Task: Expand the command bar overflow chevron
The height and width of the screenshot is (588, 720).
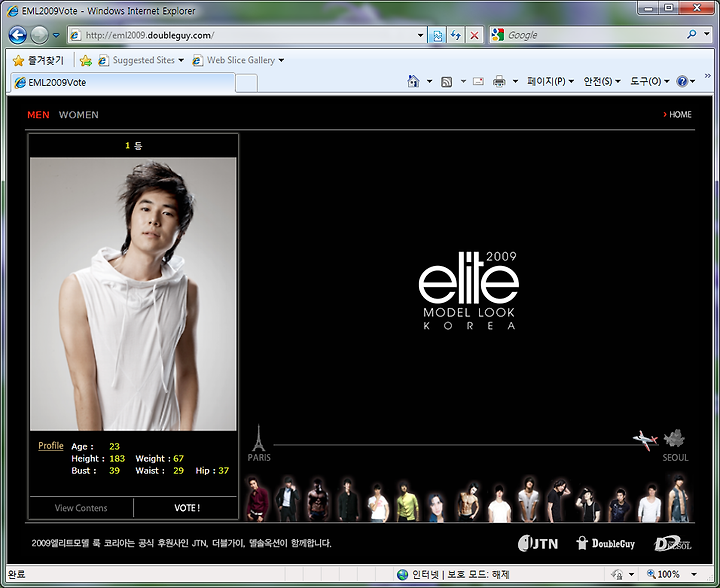Action: [x=708, y=76]
